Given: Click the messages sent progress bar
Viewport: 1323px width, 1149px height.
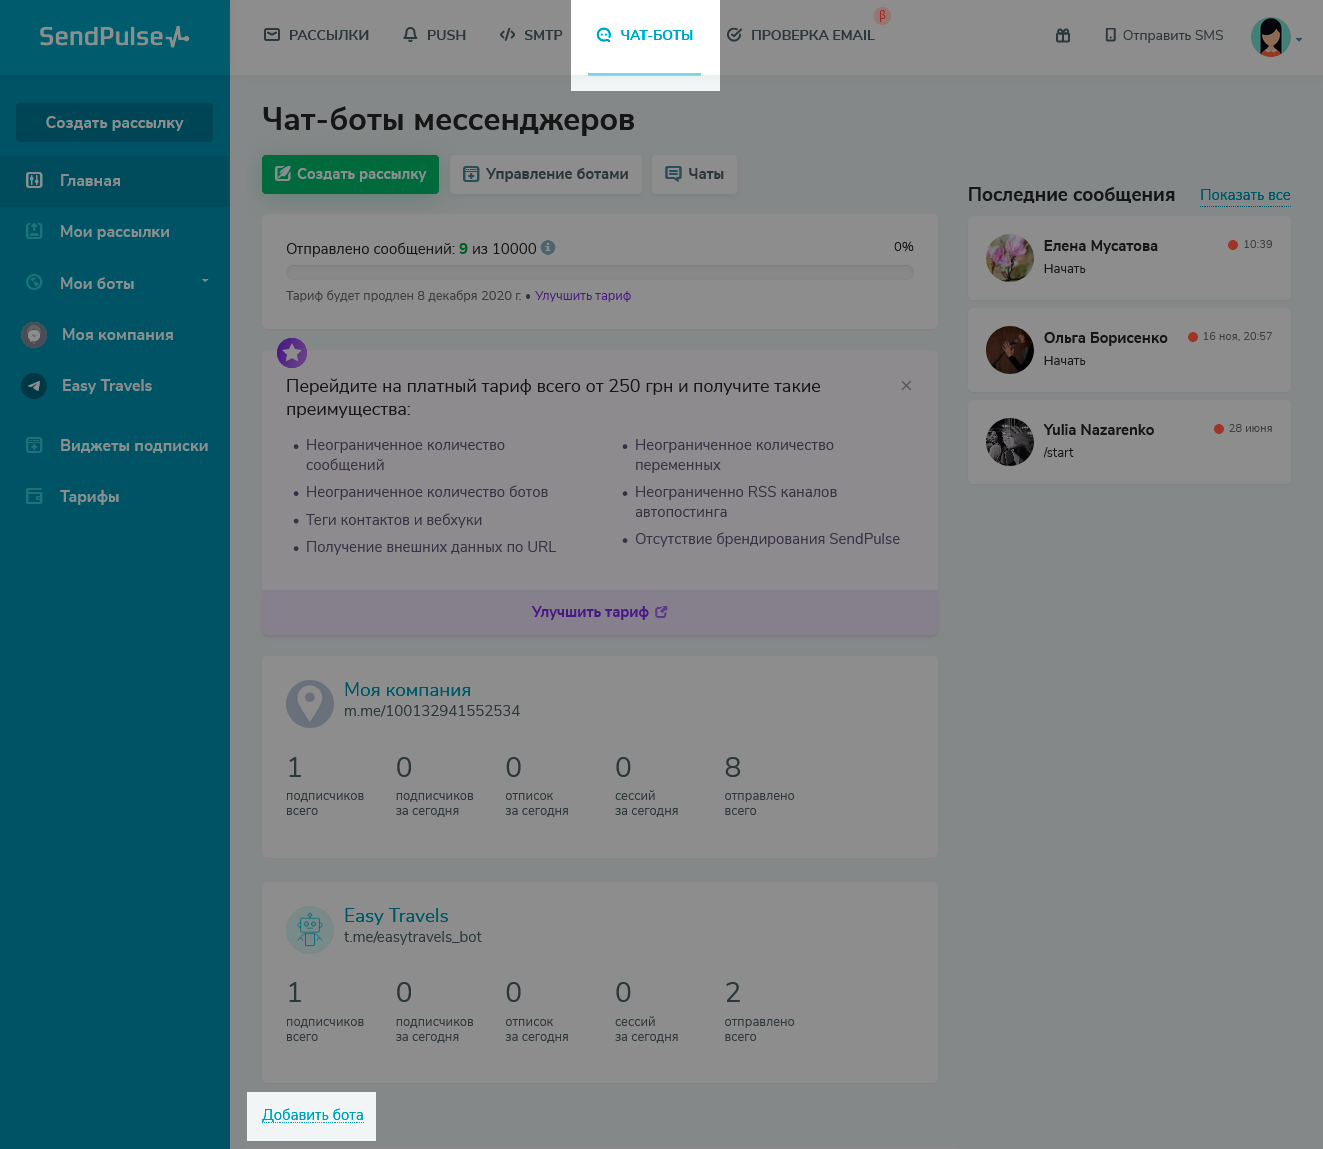Looking at the screenshot, I should tap(600, 272).
